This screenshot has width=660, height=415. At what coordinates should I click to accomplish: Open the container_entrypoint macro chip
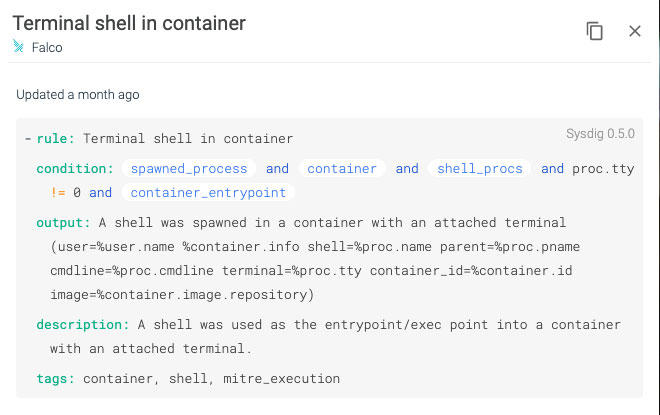tap(208, 193)
